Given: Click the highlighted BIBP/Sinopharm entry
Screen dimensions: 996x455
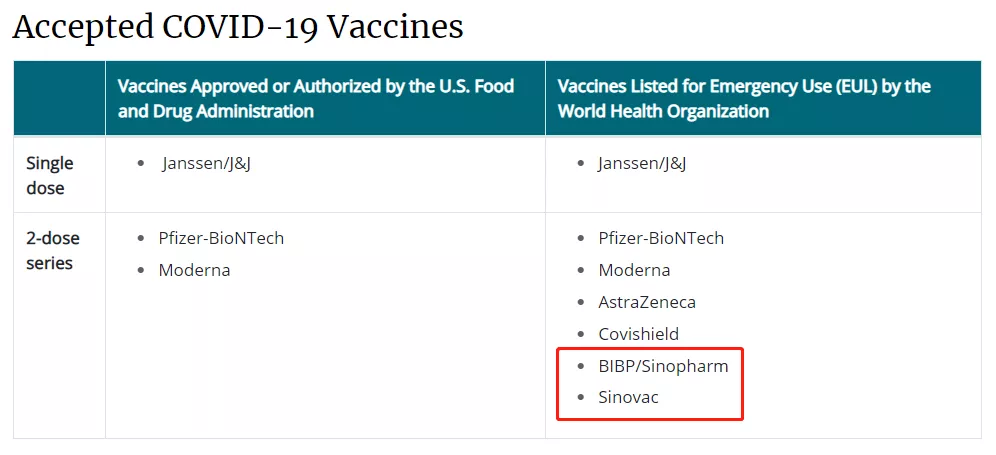Looking at the screenshot, I should pyautogui.click(x=663, y=367).
